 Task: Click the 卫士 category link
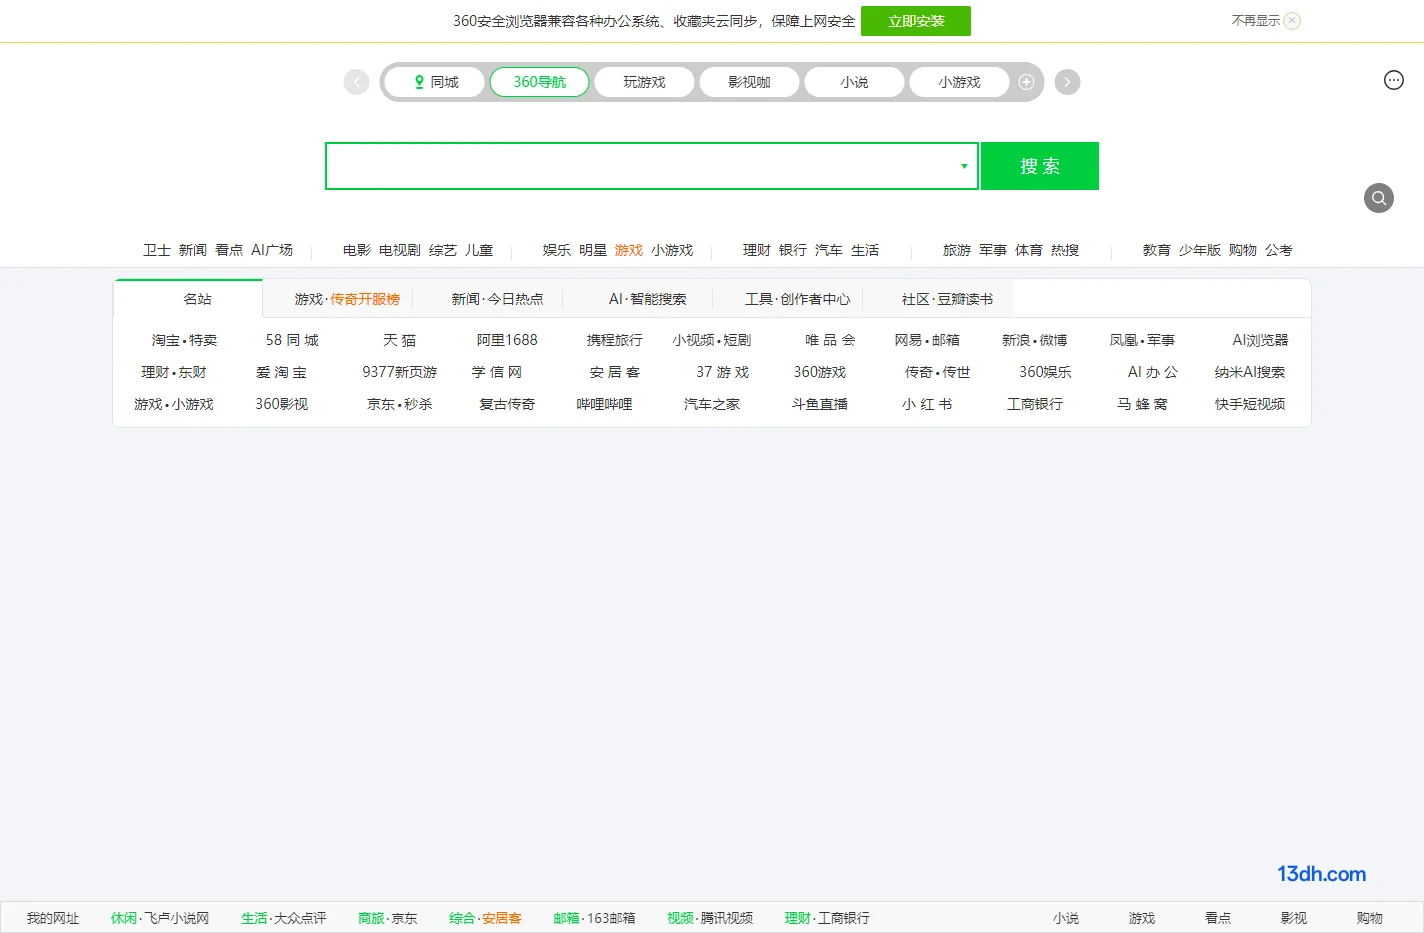click(x=157, y=250)
